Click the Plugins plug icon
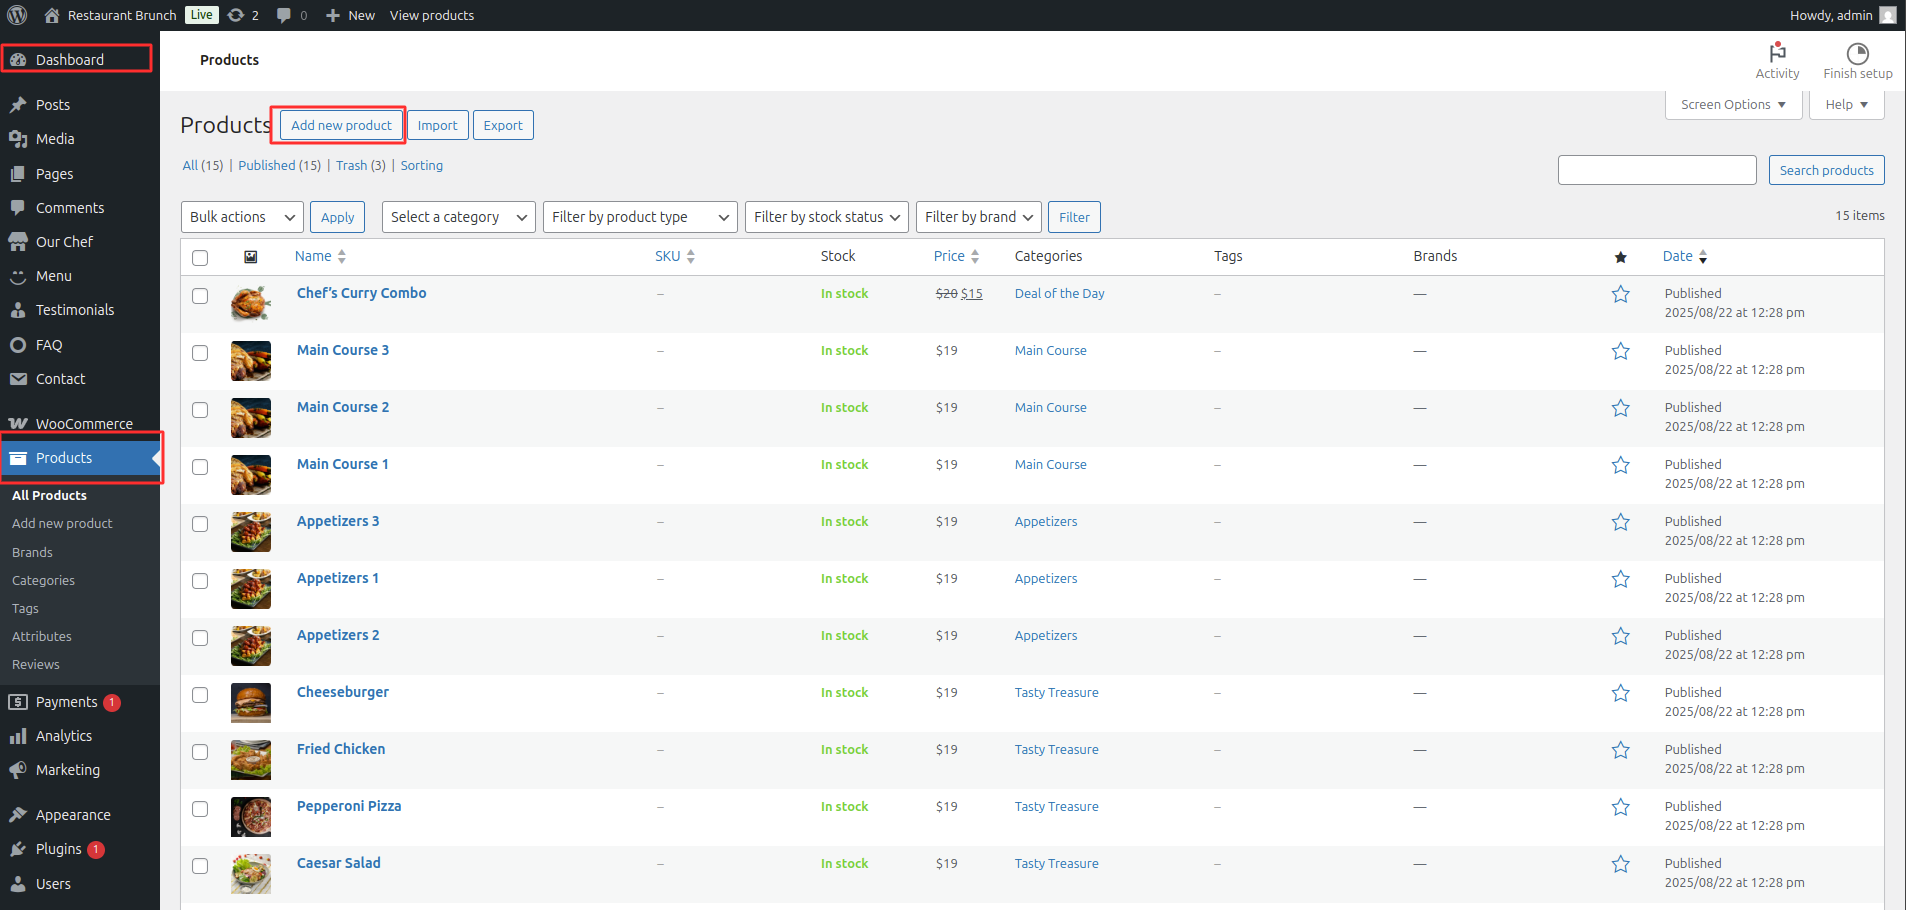This screenshot has height=910, width=1906. click(18, 849)
